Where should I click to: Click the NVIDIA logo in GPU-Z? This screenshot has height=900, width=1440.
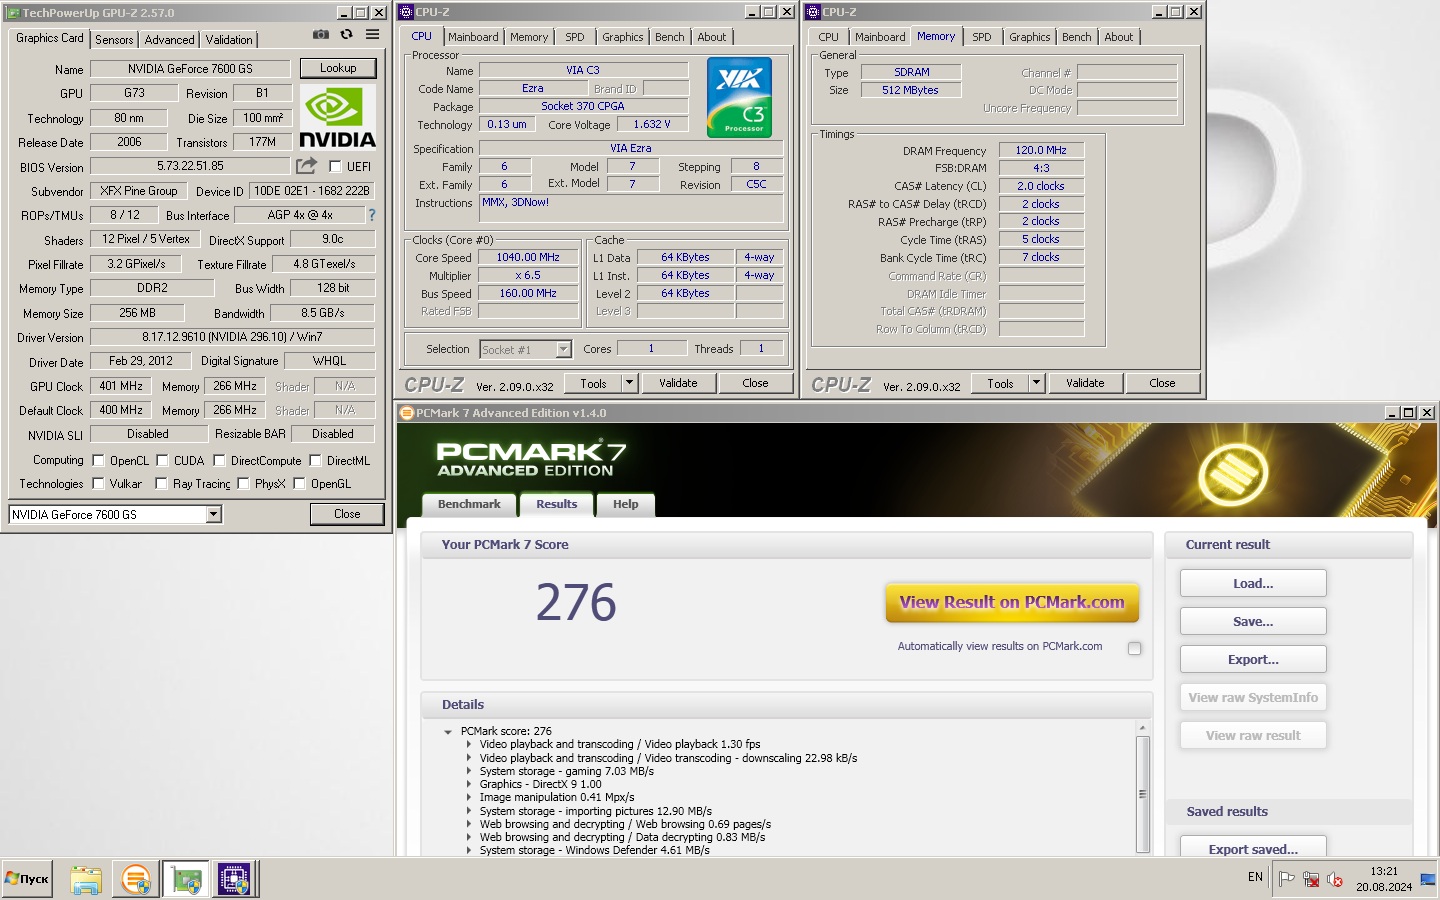[x=337, y=118]
